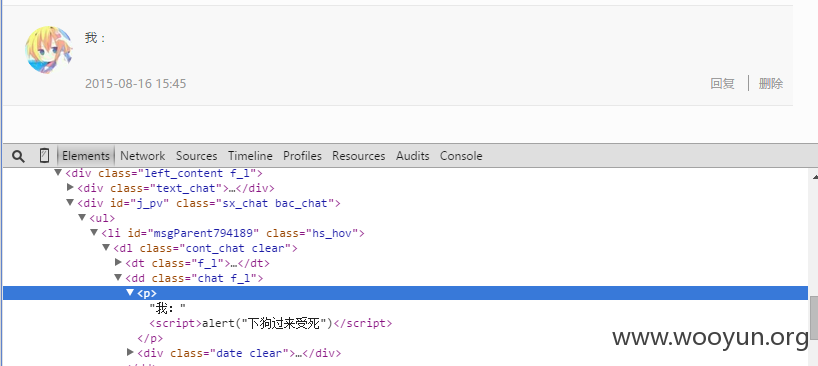This screenshot has height=366, width=818.
Task: Click the DevTools vertical scrollbar thumb
Action: pyautogui.click(x=813, y=318)
